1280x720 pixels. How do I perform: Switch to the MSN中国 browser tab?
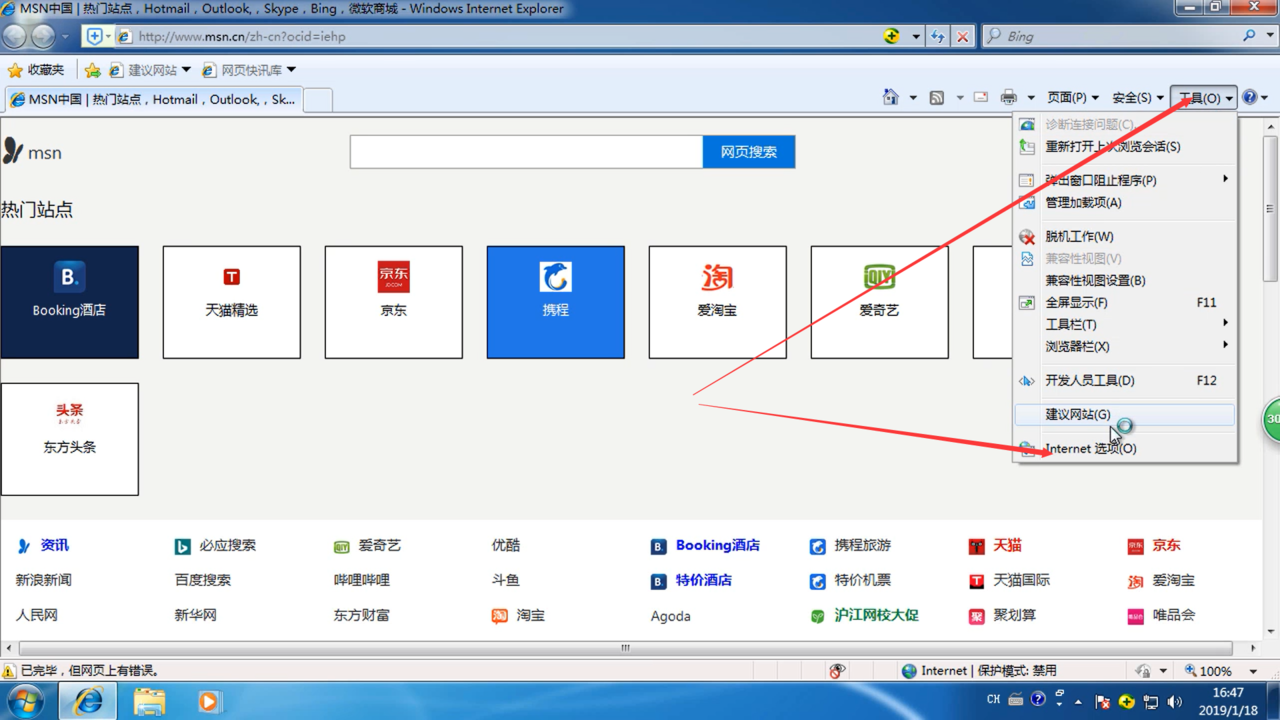(153, 99)
